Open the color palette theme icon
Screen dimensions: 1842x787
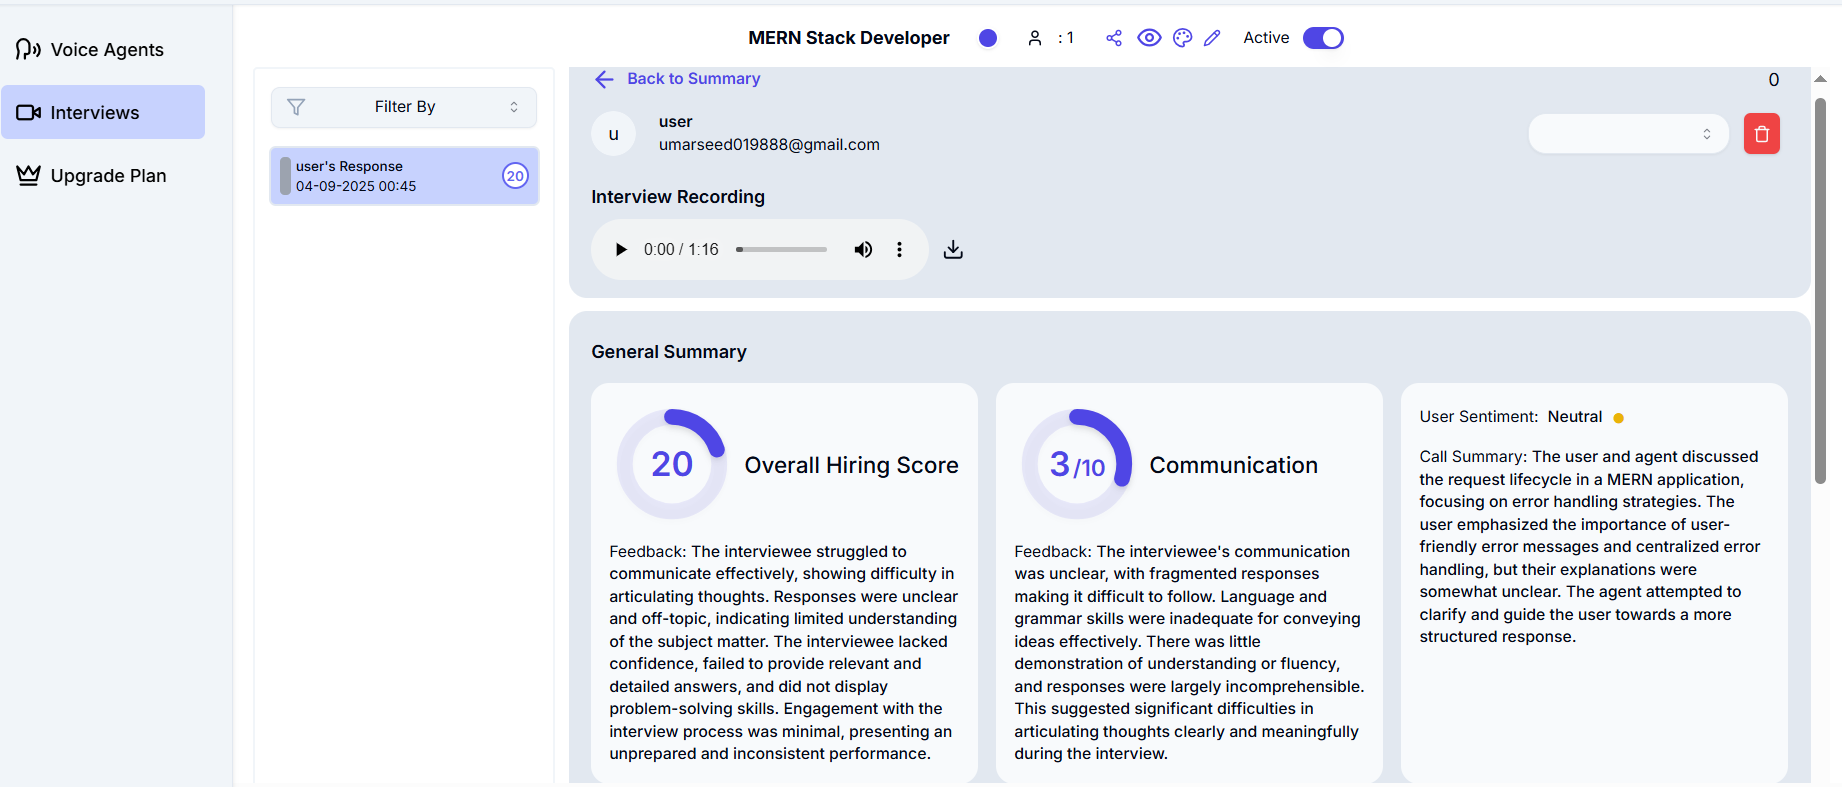tap(1182, 38)
